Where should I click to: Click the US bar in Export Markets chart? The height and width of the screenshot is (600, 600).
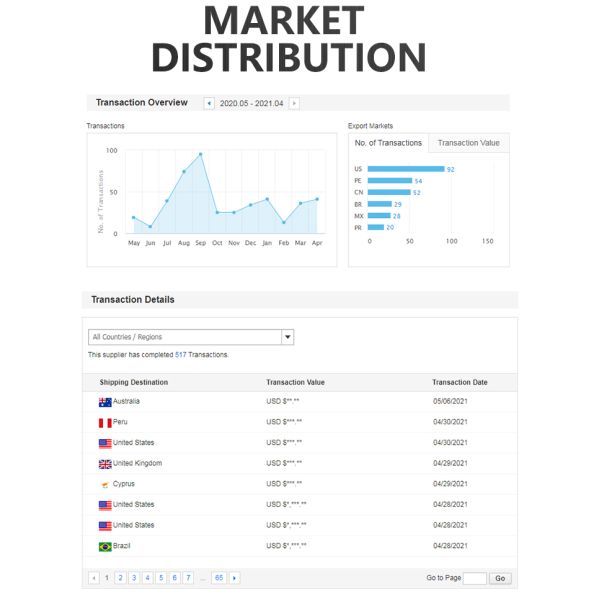(x=406, y=169)
